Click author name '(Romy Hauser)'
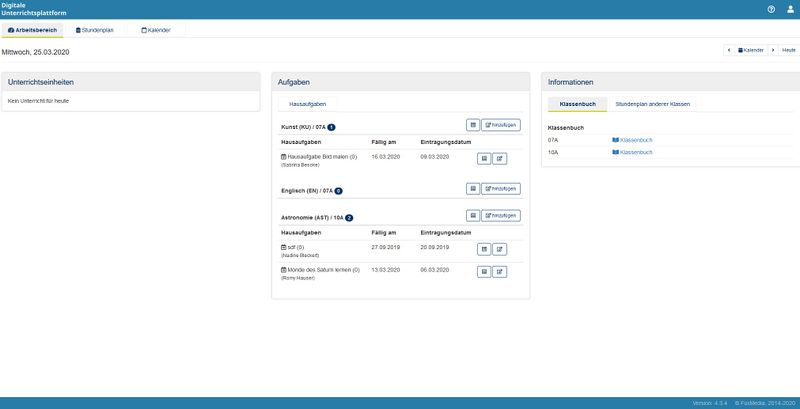Screen dimensions: 800x409 click(298, 278)
